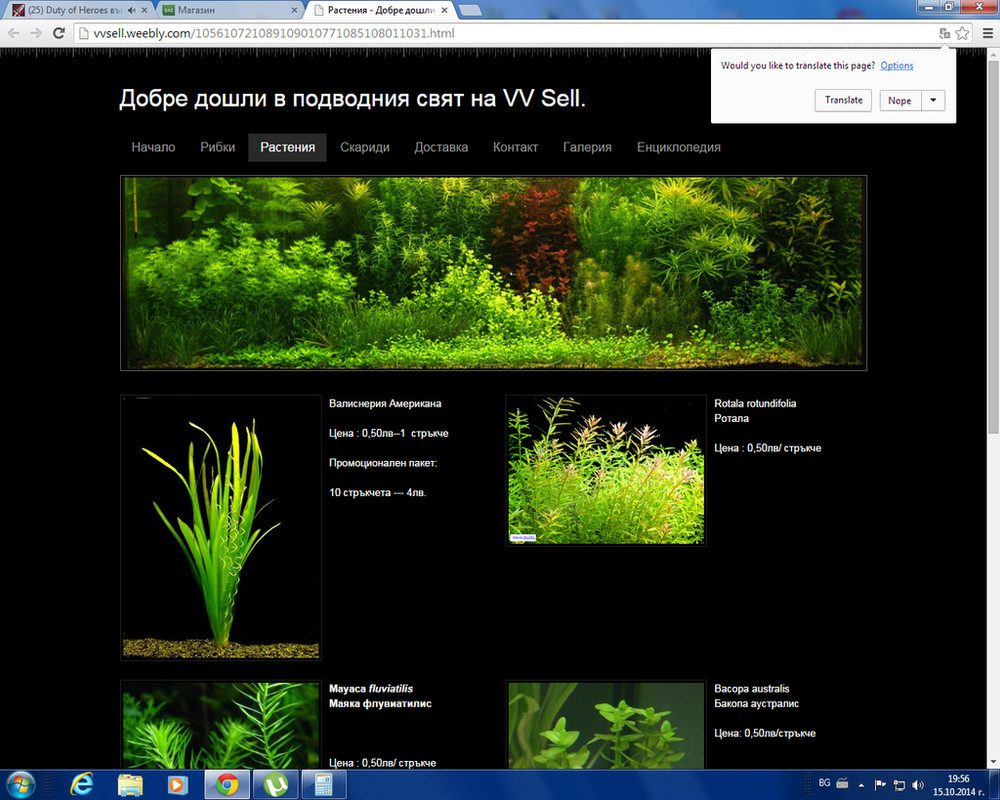Launch Internet Explorer from the taskbar
Image resolution: width=1000 pixels, height=800 pixels.
[x=82, y=784]
